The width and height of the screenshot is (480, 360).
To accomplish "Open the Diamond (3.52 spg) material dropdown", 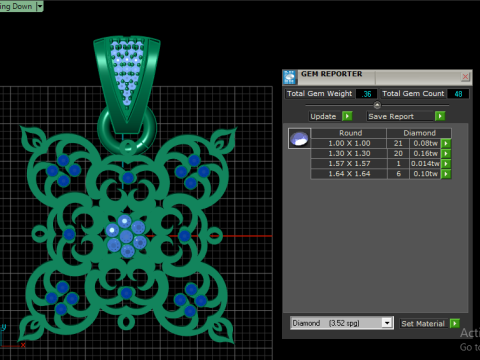I will (387, 323).
